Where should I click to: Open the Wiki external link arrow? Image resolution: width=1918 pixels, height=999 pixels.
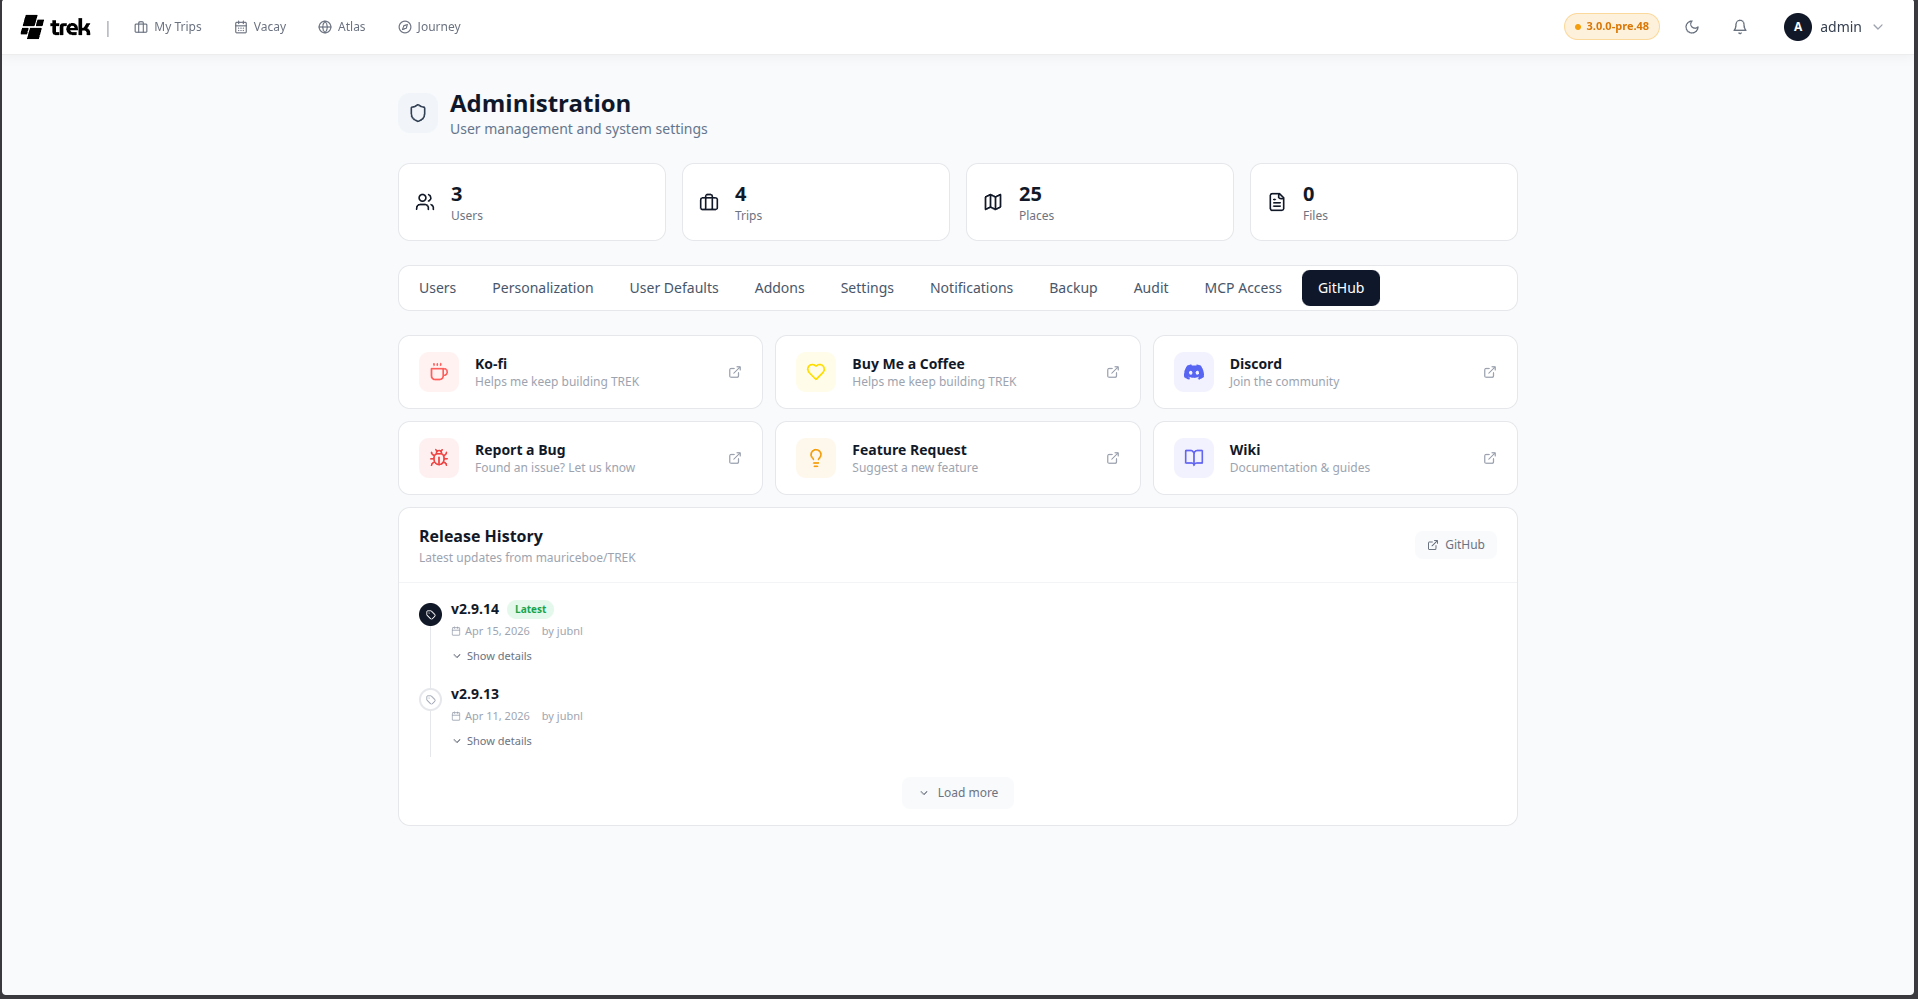tap(1490, 458)
